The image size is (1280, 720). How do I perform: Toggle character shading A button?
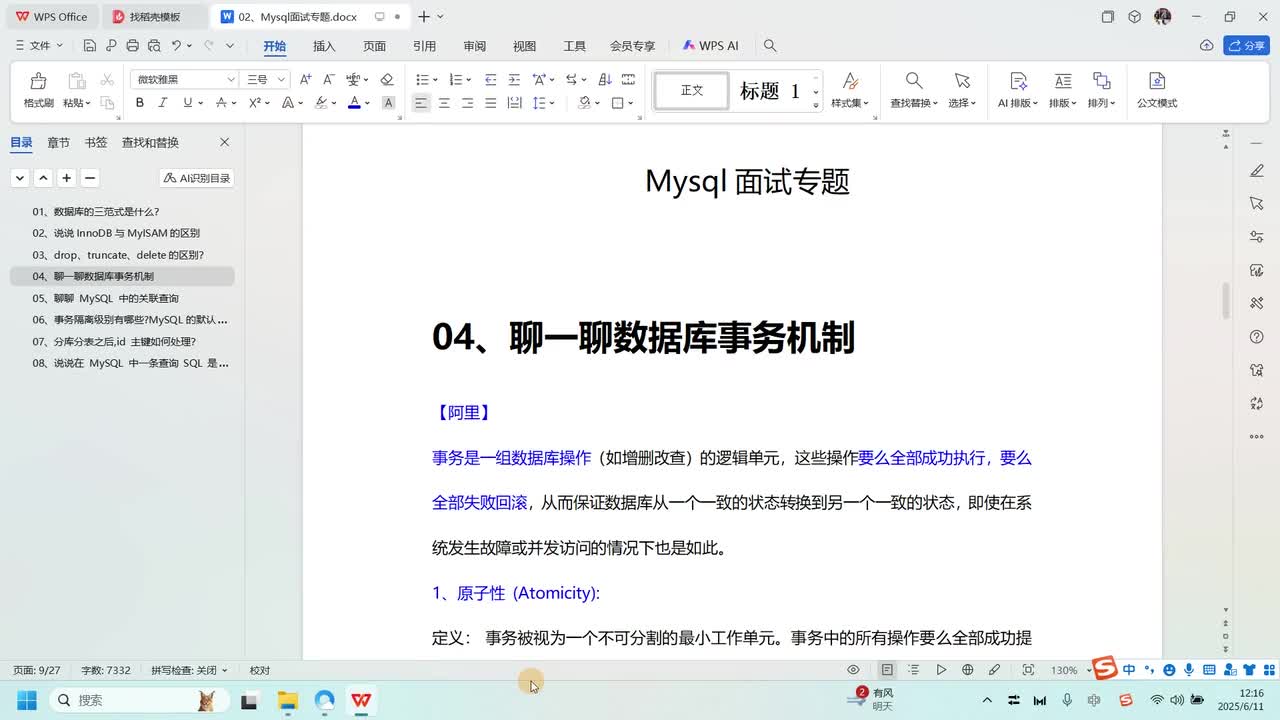[x=389, y=103]
